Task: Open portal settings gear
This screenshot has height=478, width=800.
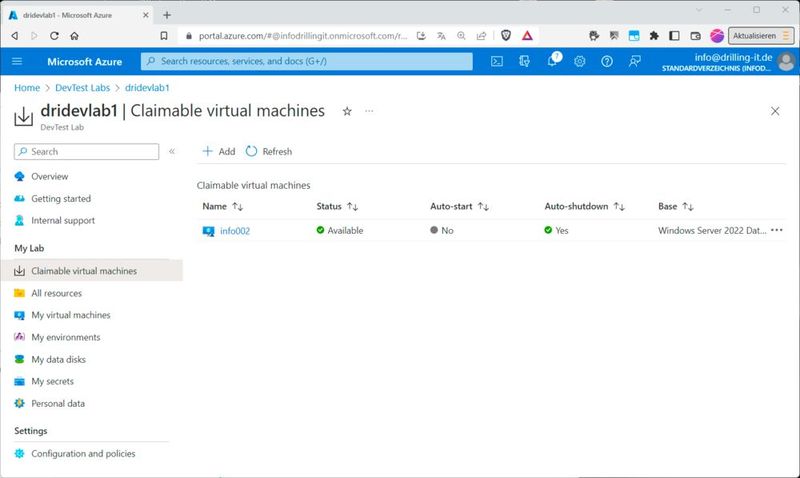Action: coord(580,61)
